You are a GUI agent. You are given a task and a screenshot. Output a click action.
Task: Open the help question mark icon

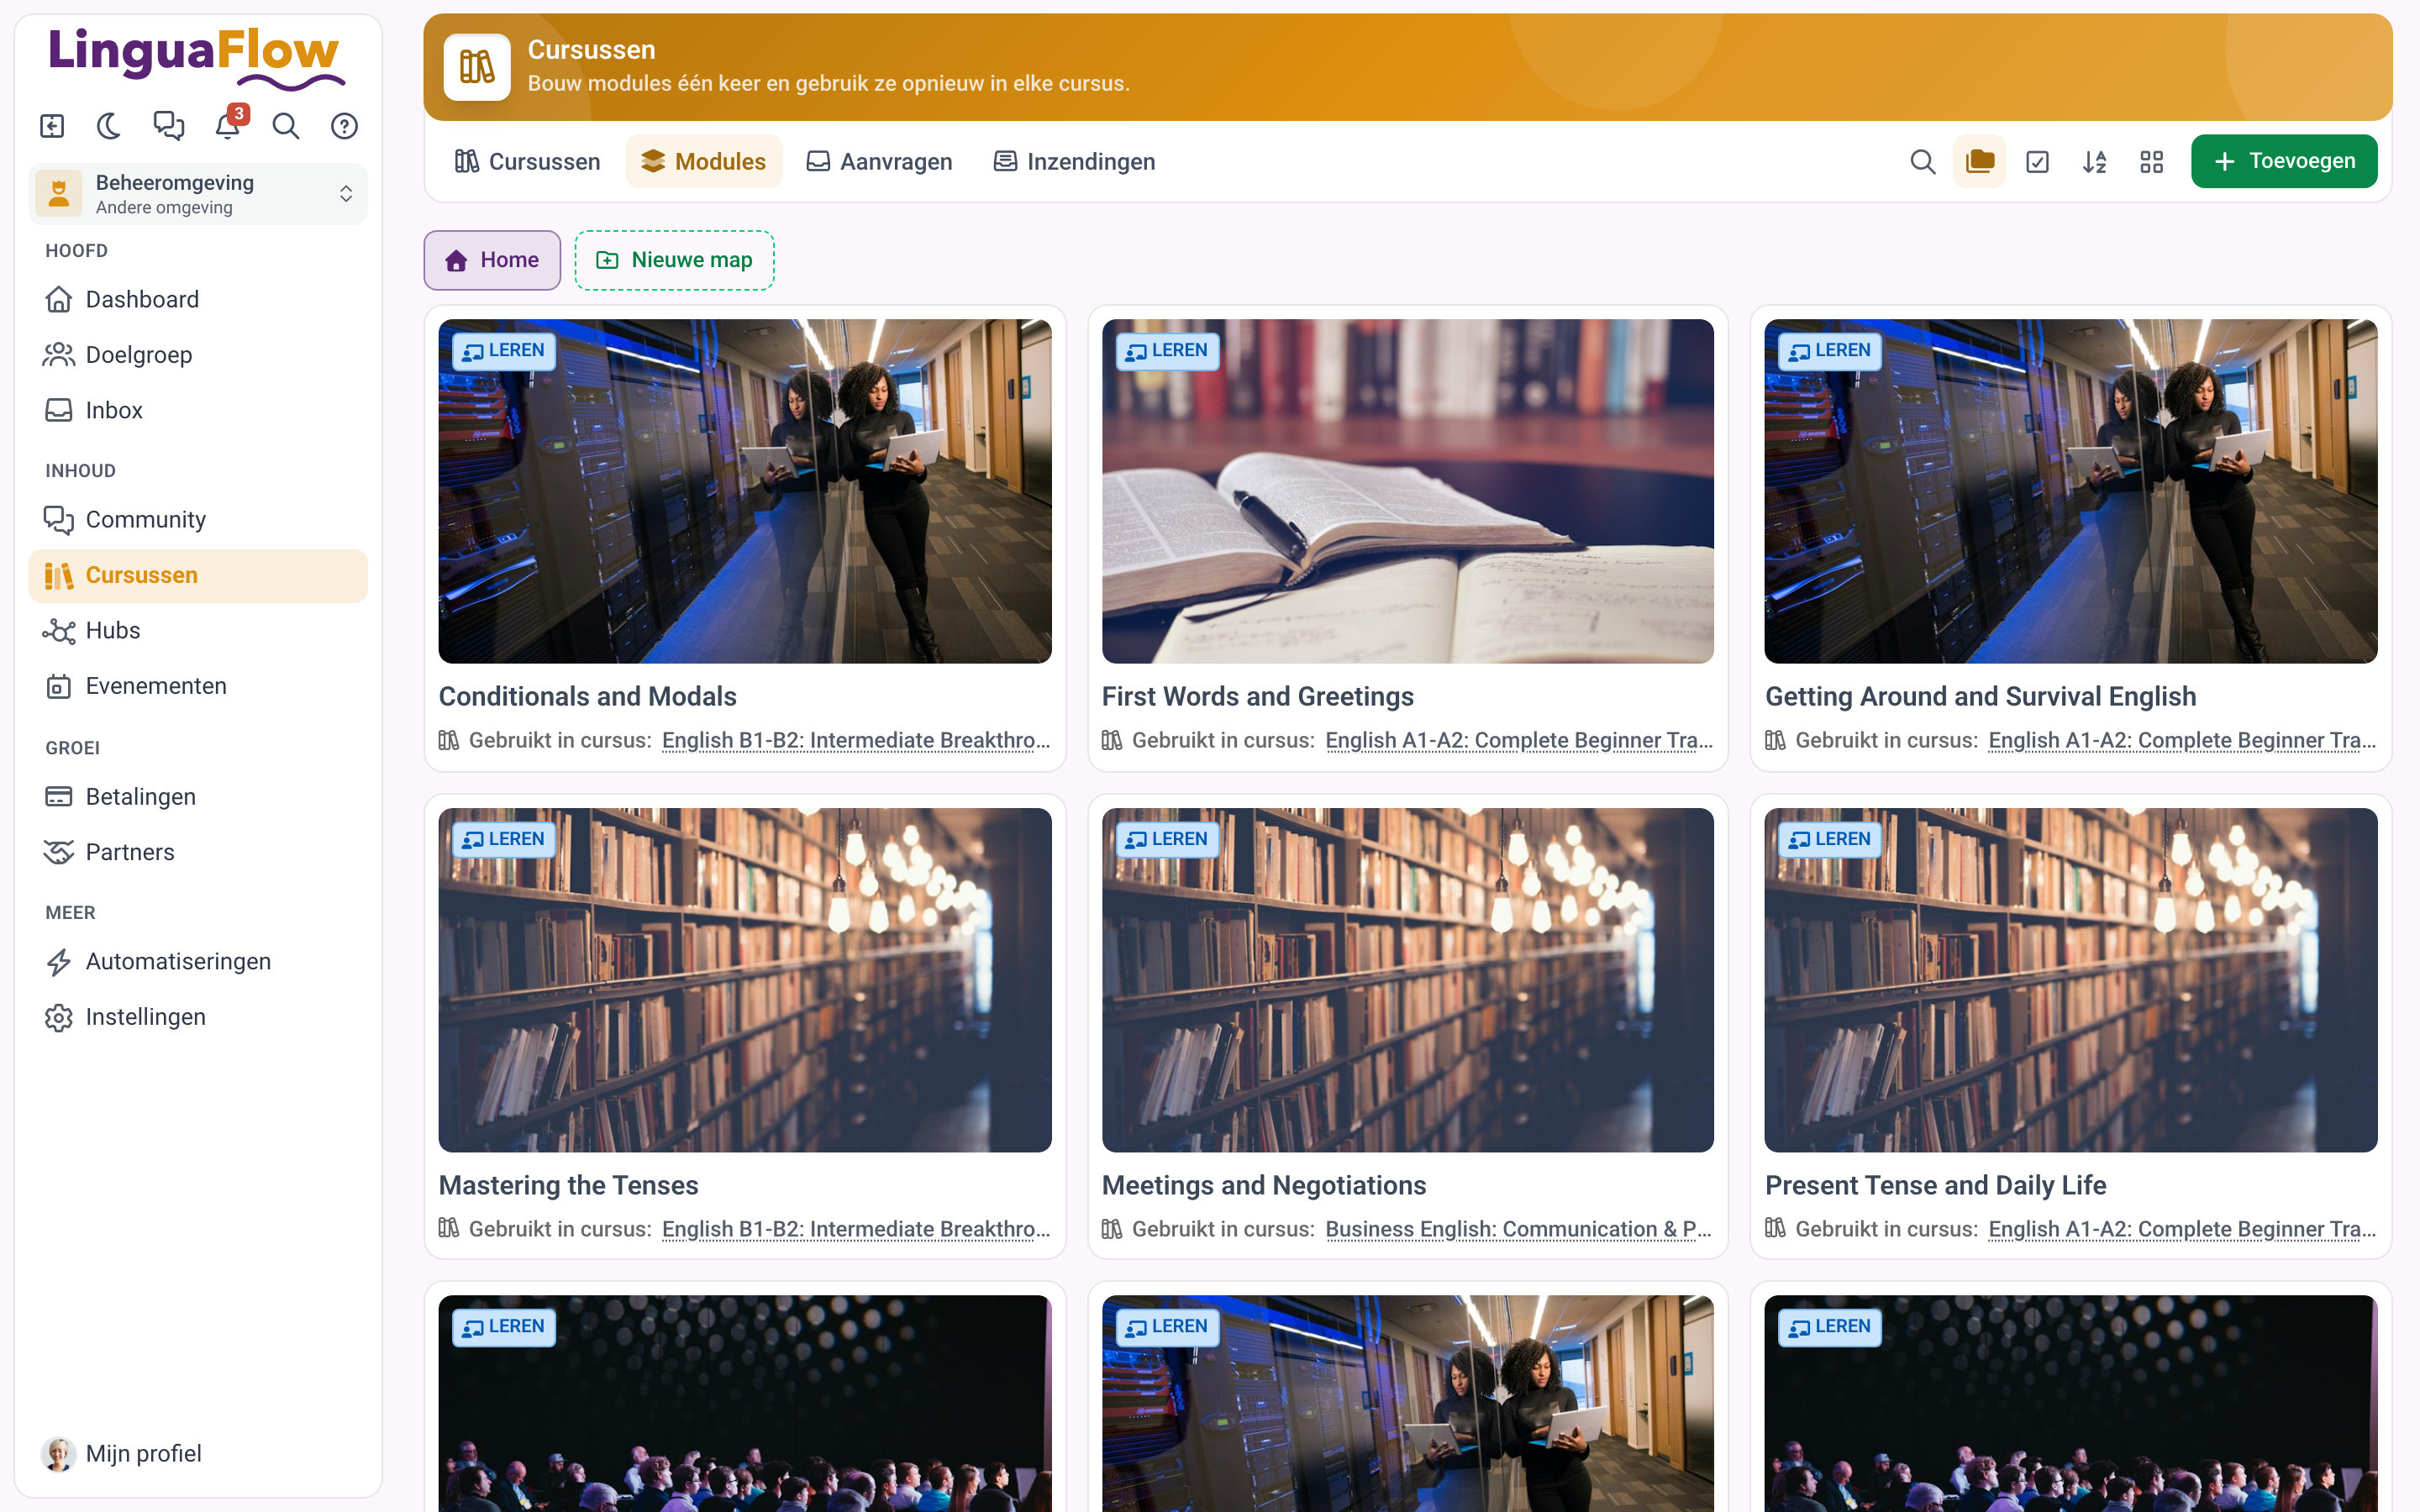[x=344, y=126]
